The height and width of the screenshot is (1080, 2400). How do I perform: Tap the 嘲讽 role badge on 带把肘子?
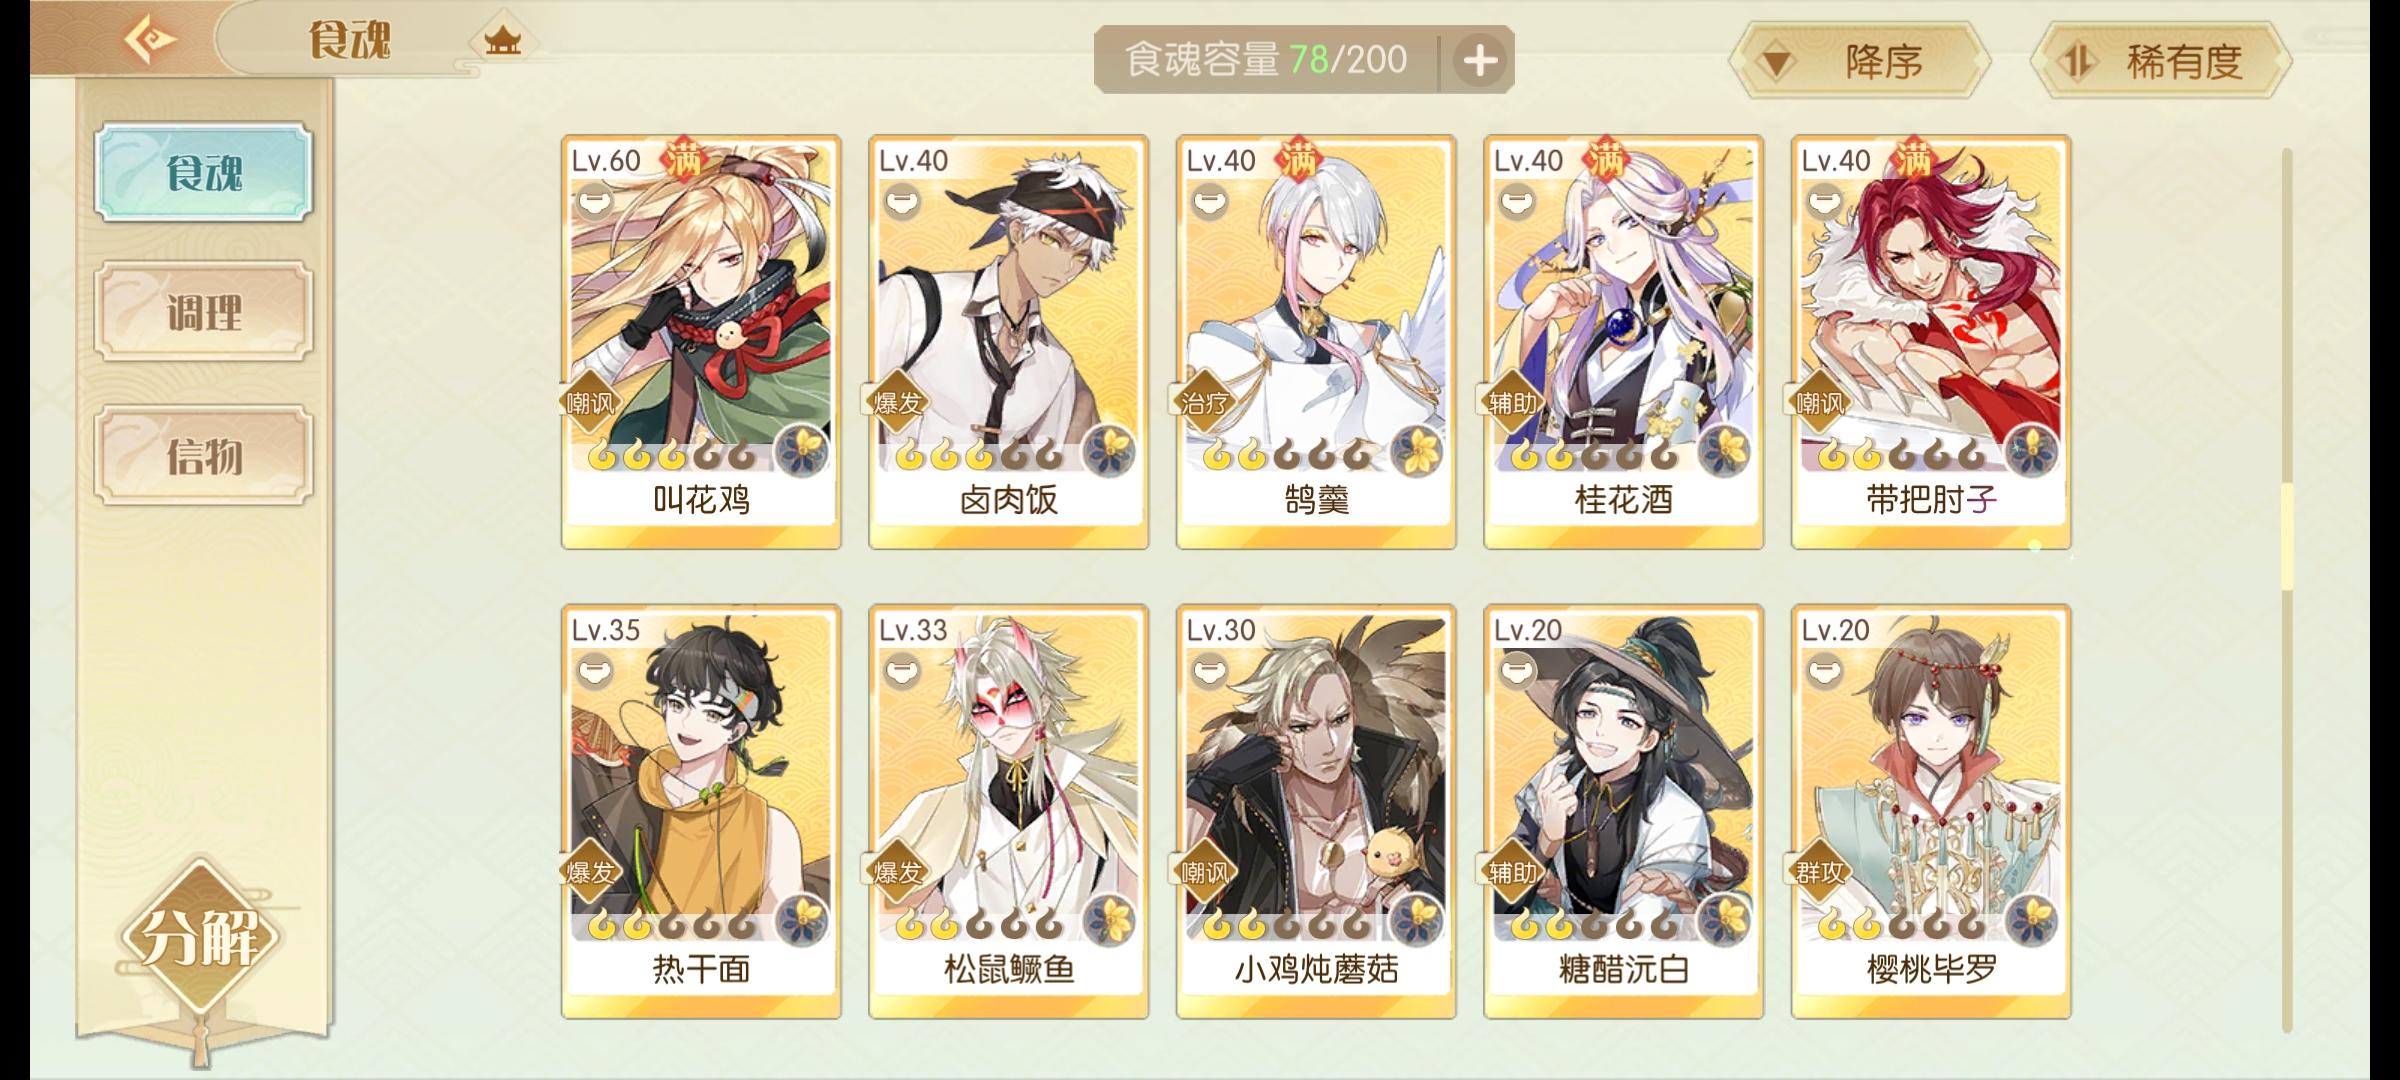click(x=1819, y=403)
